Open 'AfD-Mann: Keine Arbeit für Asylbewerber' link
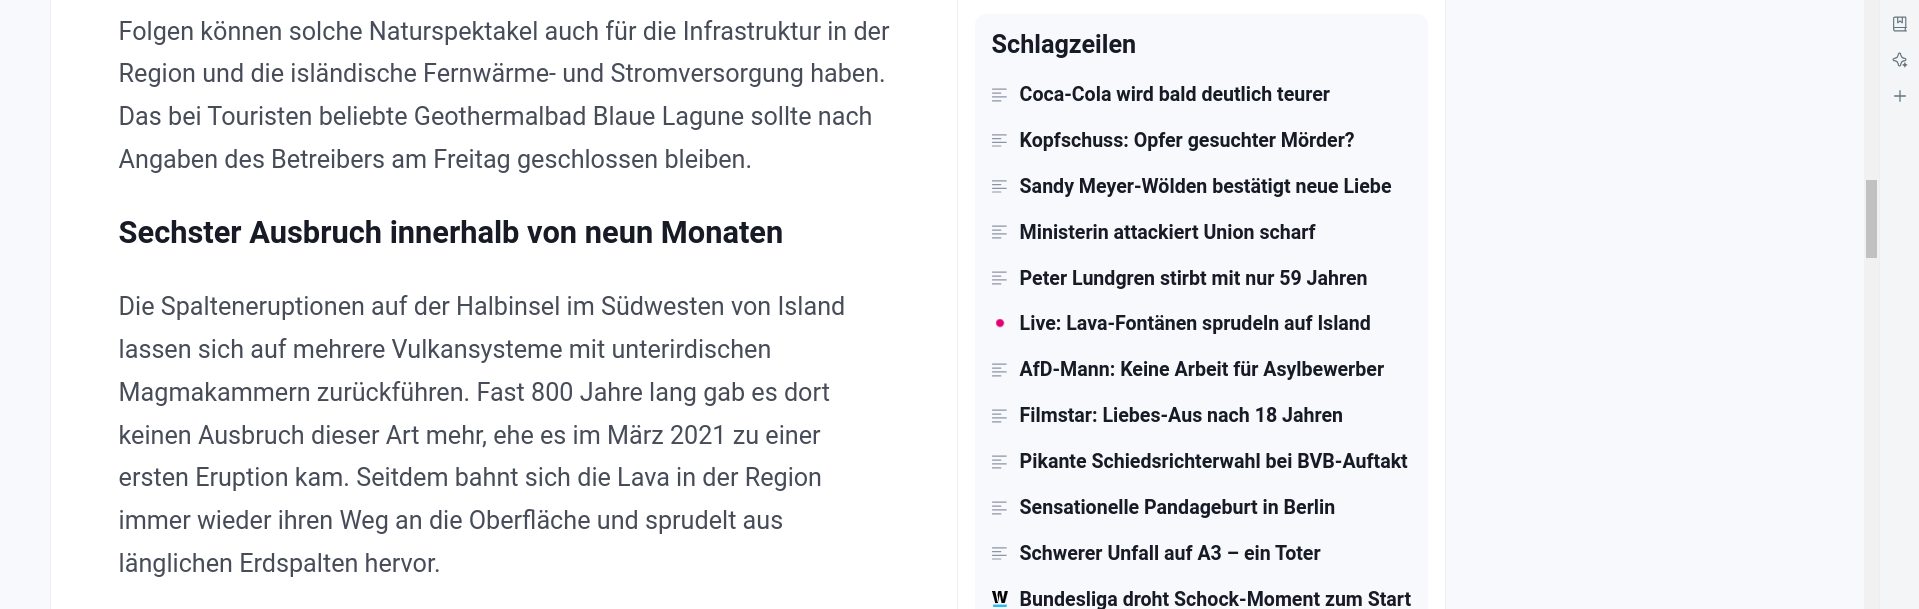This screenshot has width=1919, height=609. click(x=1201, y=369)
